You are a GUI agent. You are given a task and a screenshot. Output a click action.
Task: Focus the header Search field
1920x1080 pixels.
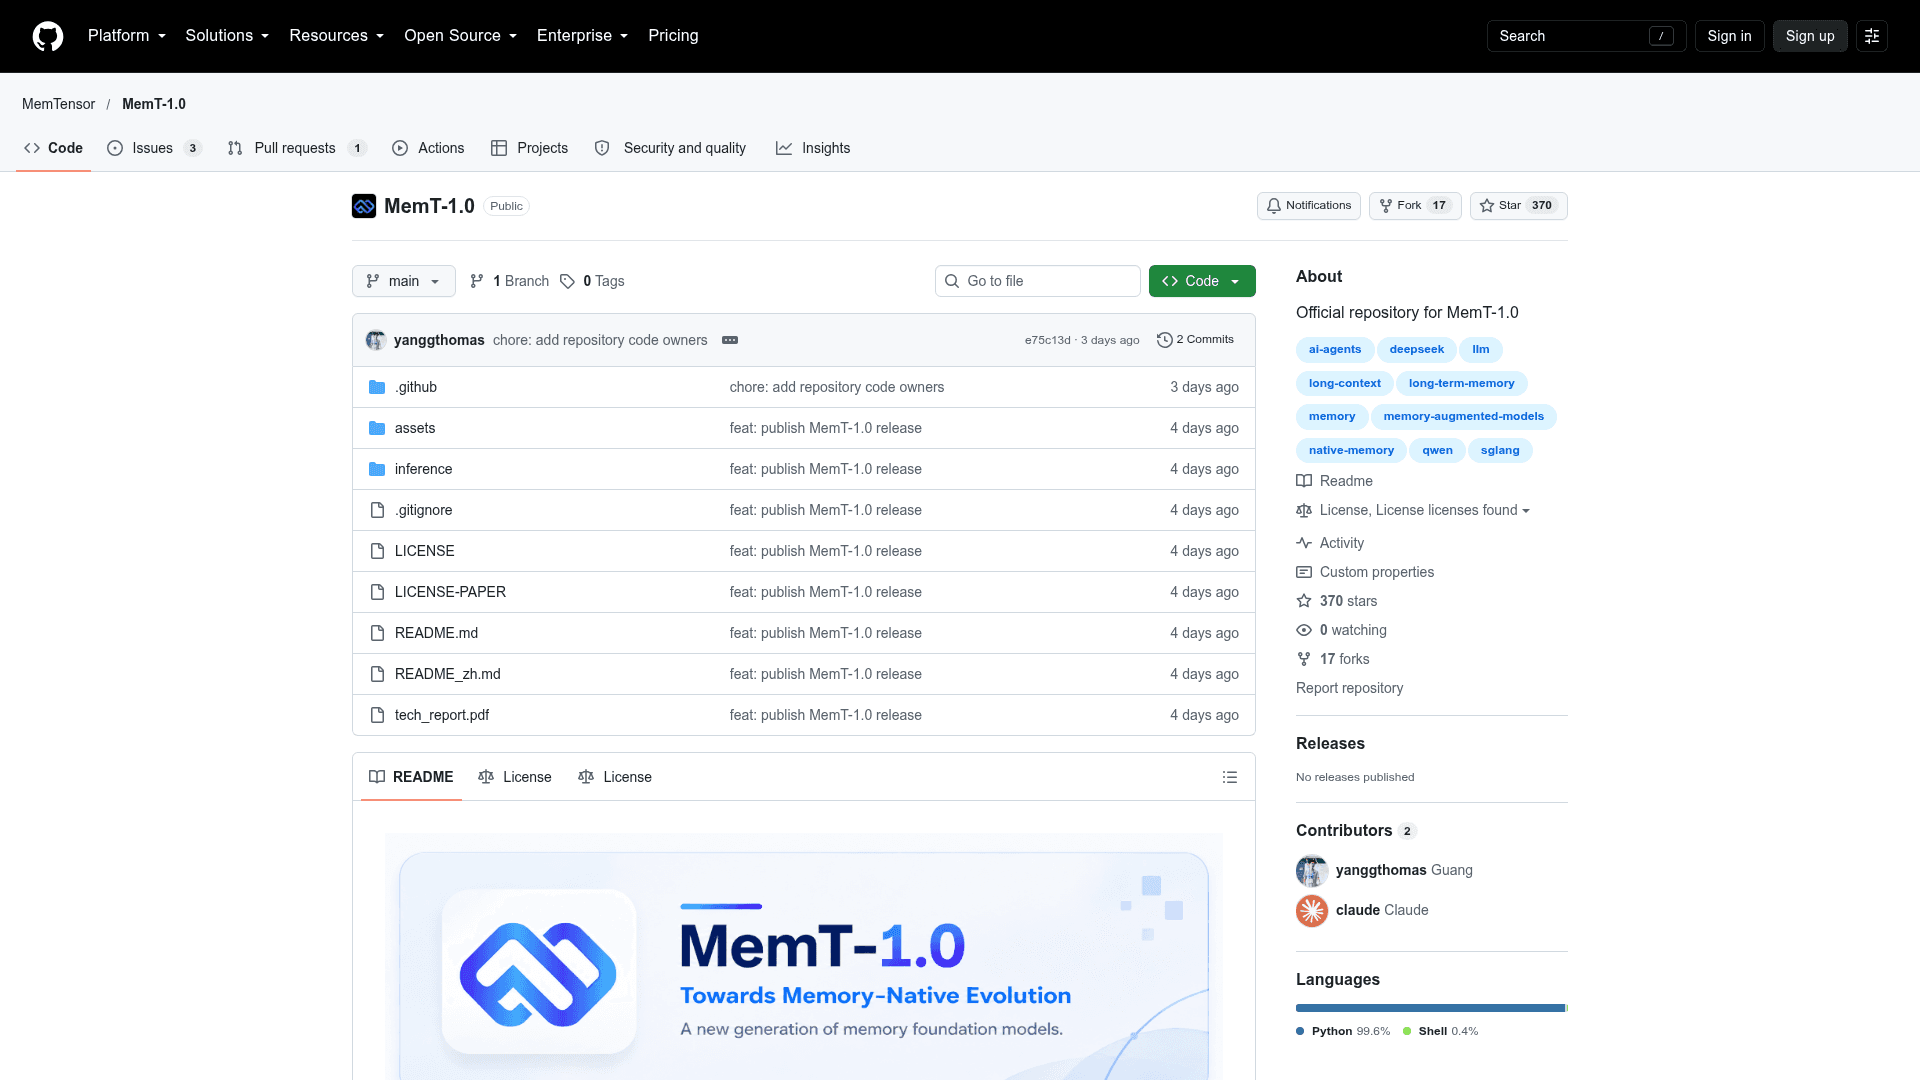tap(1586, 36)
